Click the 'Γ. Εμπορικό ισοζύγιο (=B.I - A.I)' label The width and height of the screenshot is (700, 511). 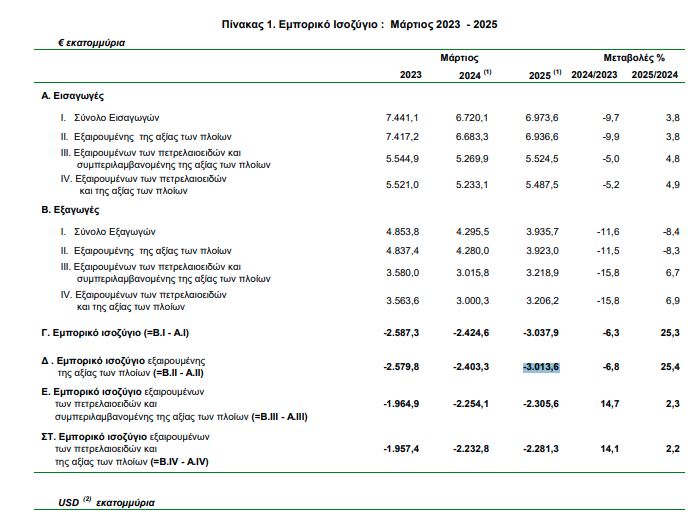(129, 332)
